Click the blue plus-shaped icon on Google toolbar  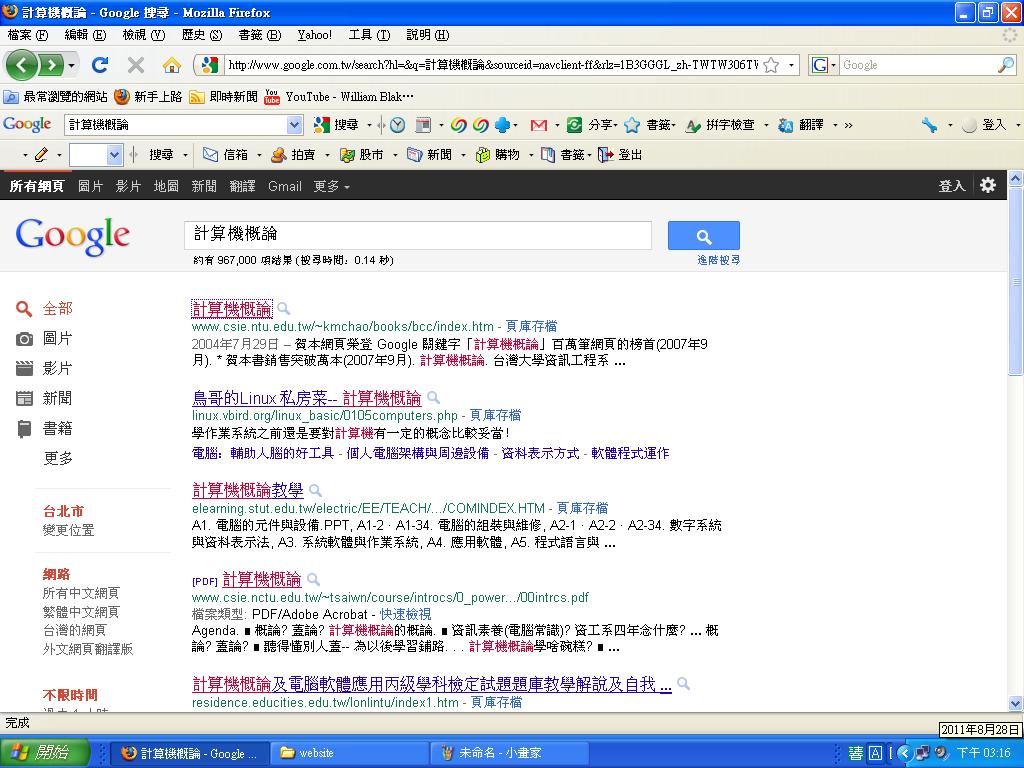click(502, 125)
